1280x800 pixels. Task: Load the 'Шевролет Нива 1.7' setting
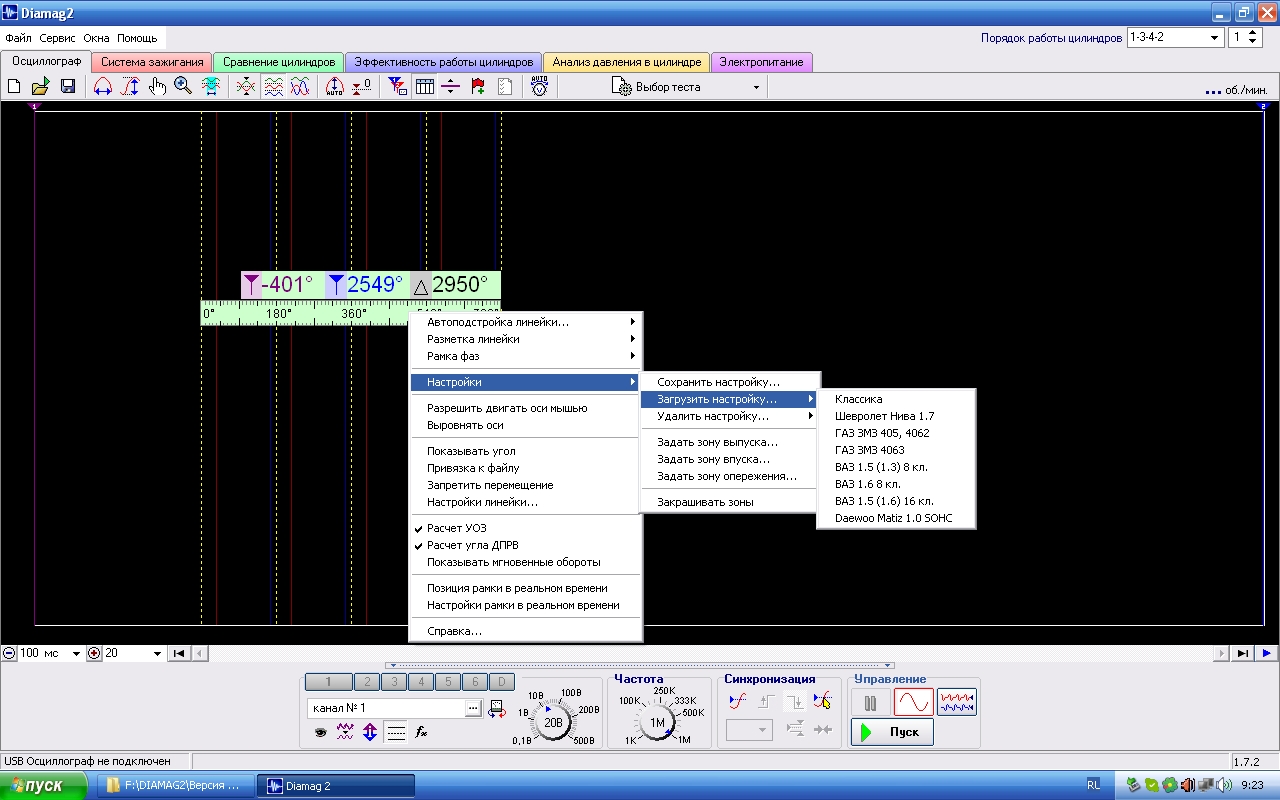click(895, 416)
